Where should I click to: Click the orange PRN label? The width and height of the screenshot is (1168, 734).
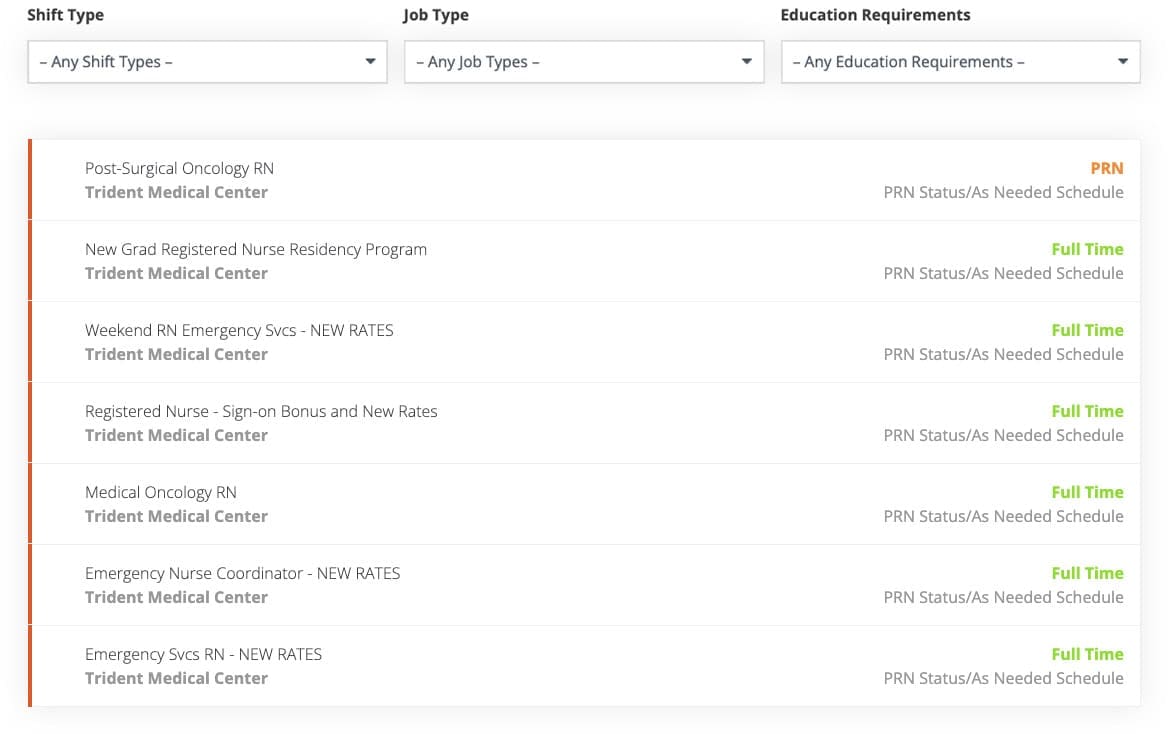pos(1107,168)
